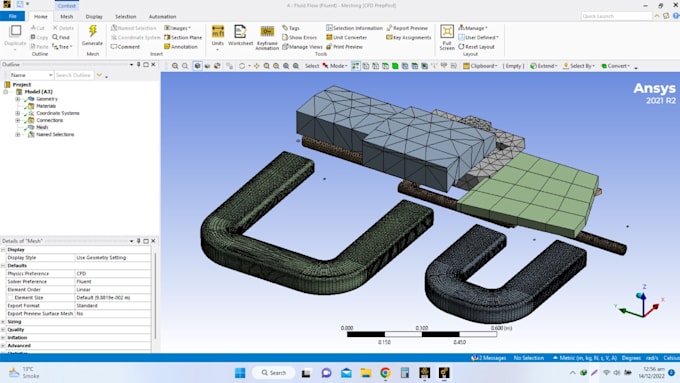Screen dimensions: 680x383
Task: Click the bright green body selection filter icon
Action: [x=395, y=66]
